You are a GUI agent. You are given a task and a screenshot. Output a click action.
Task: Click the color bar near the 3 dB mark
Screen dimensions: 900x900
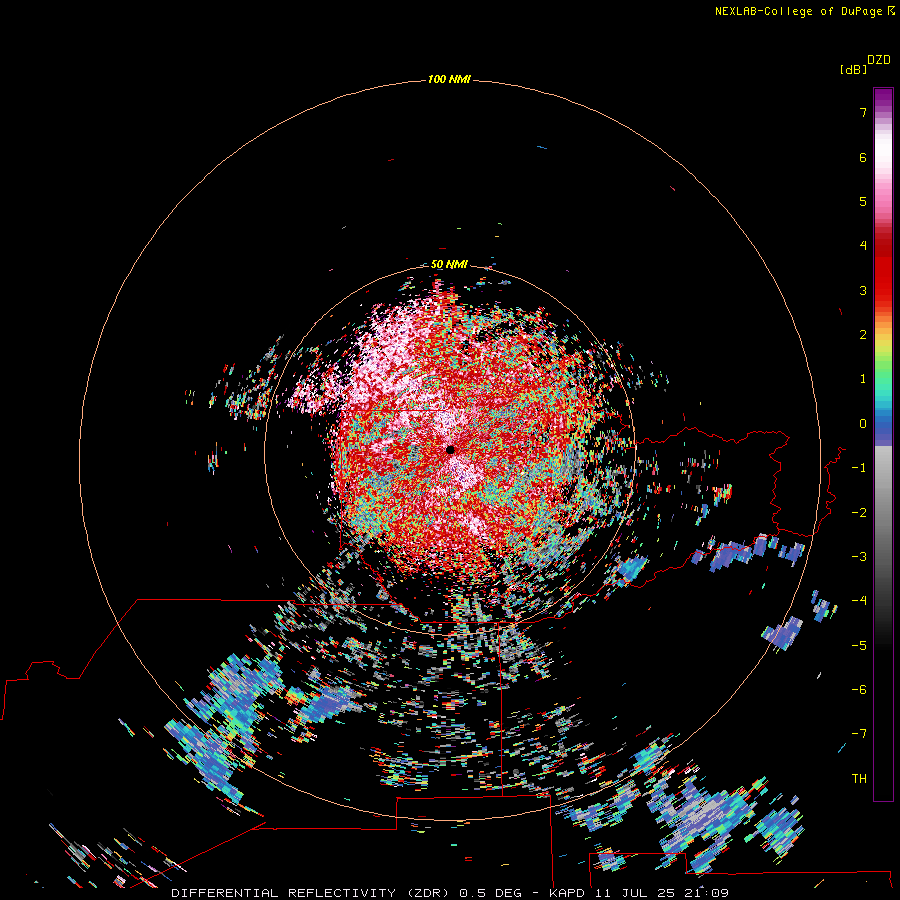pos(883,290)
